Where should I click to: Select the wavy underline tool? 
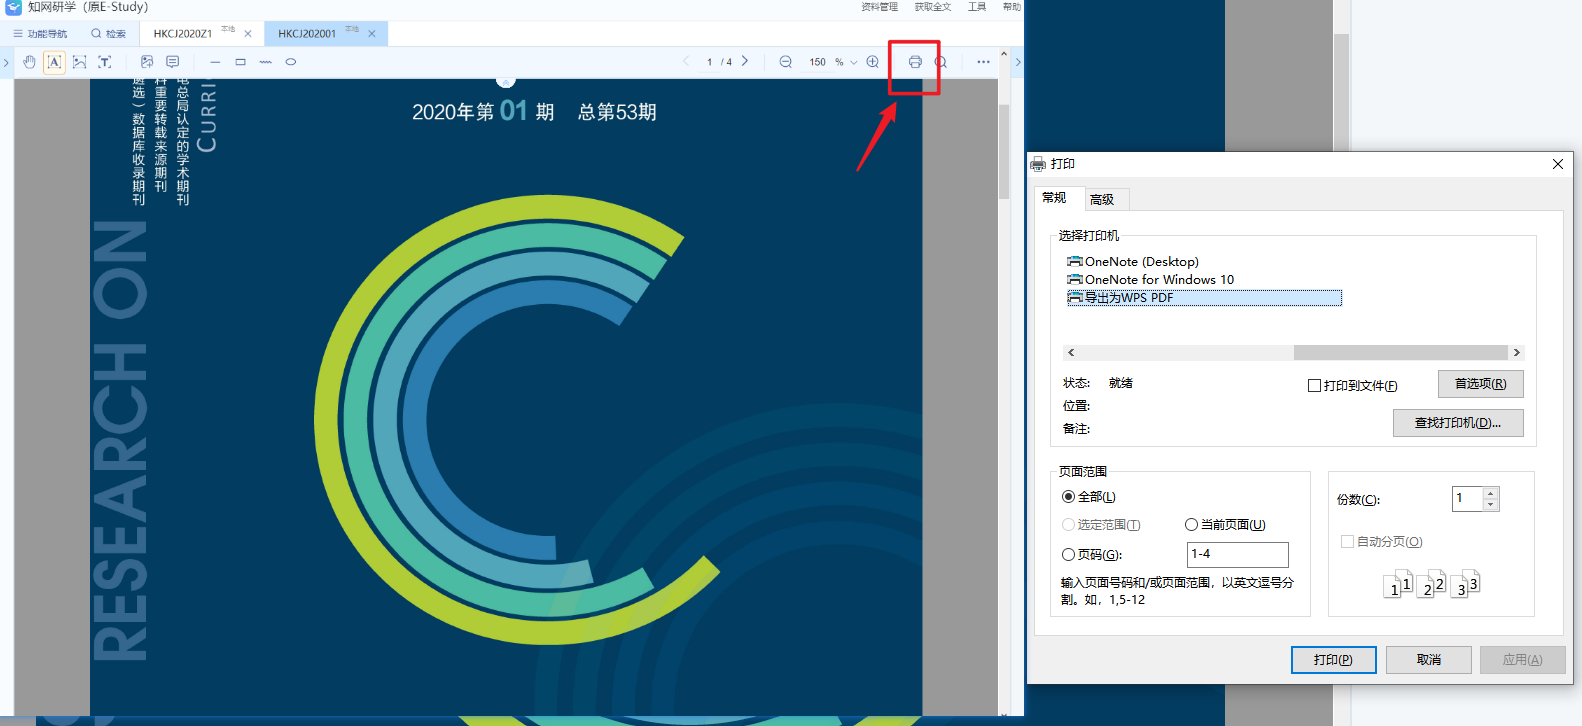click(x=265, y=62)
